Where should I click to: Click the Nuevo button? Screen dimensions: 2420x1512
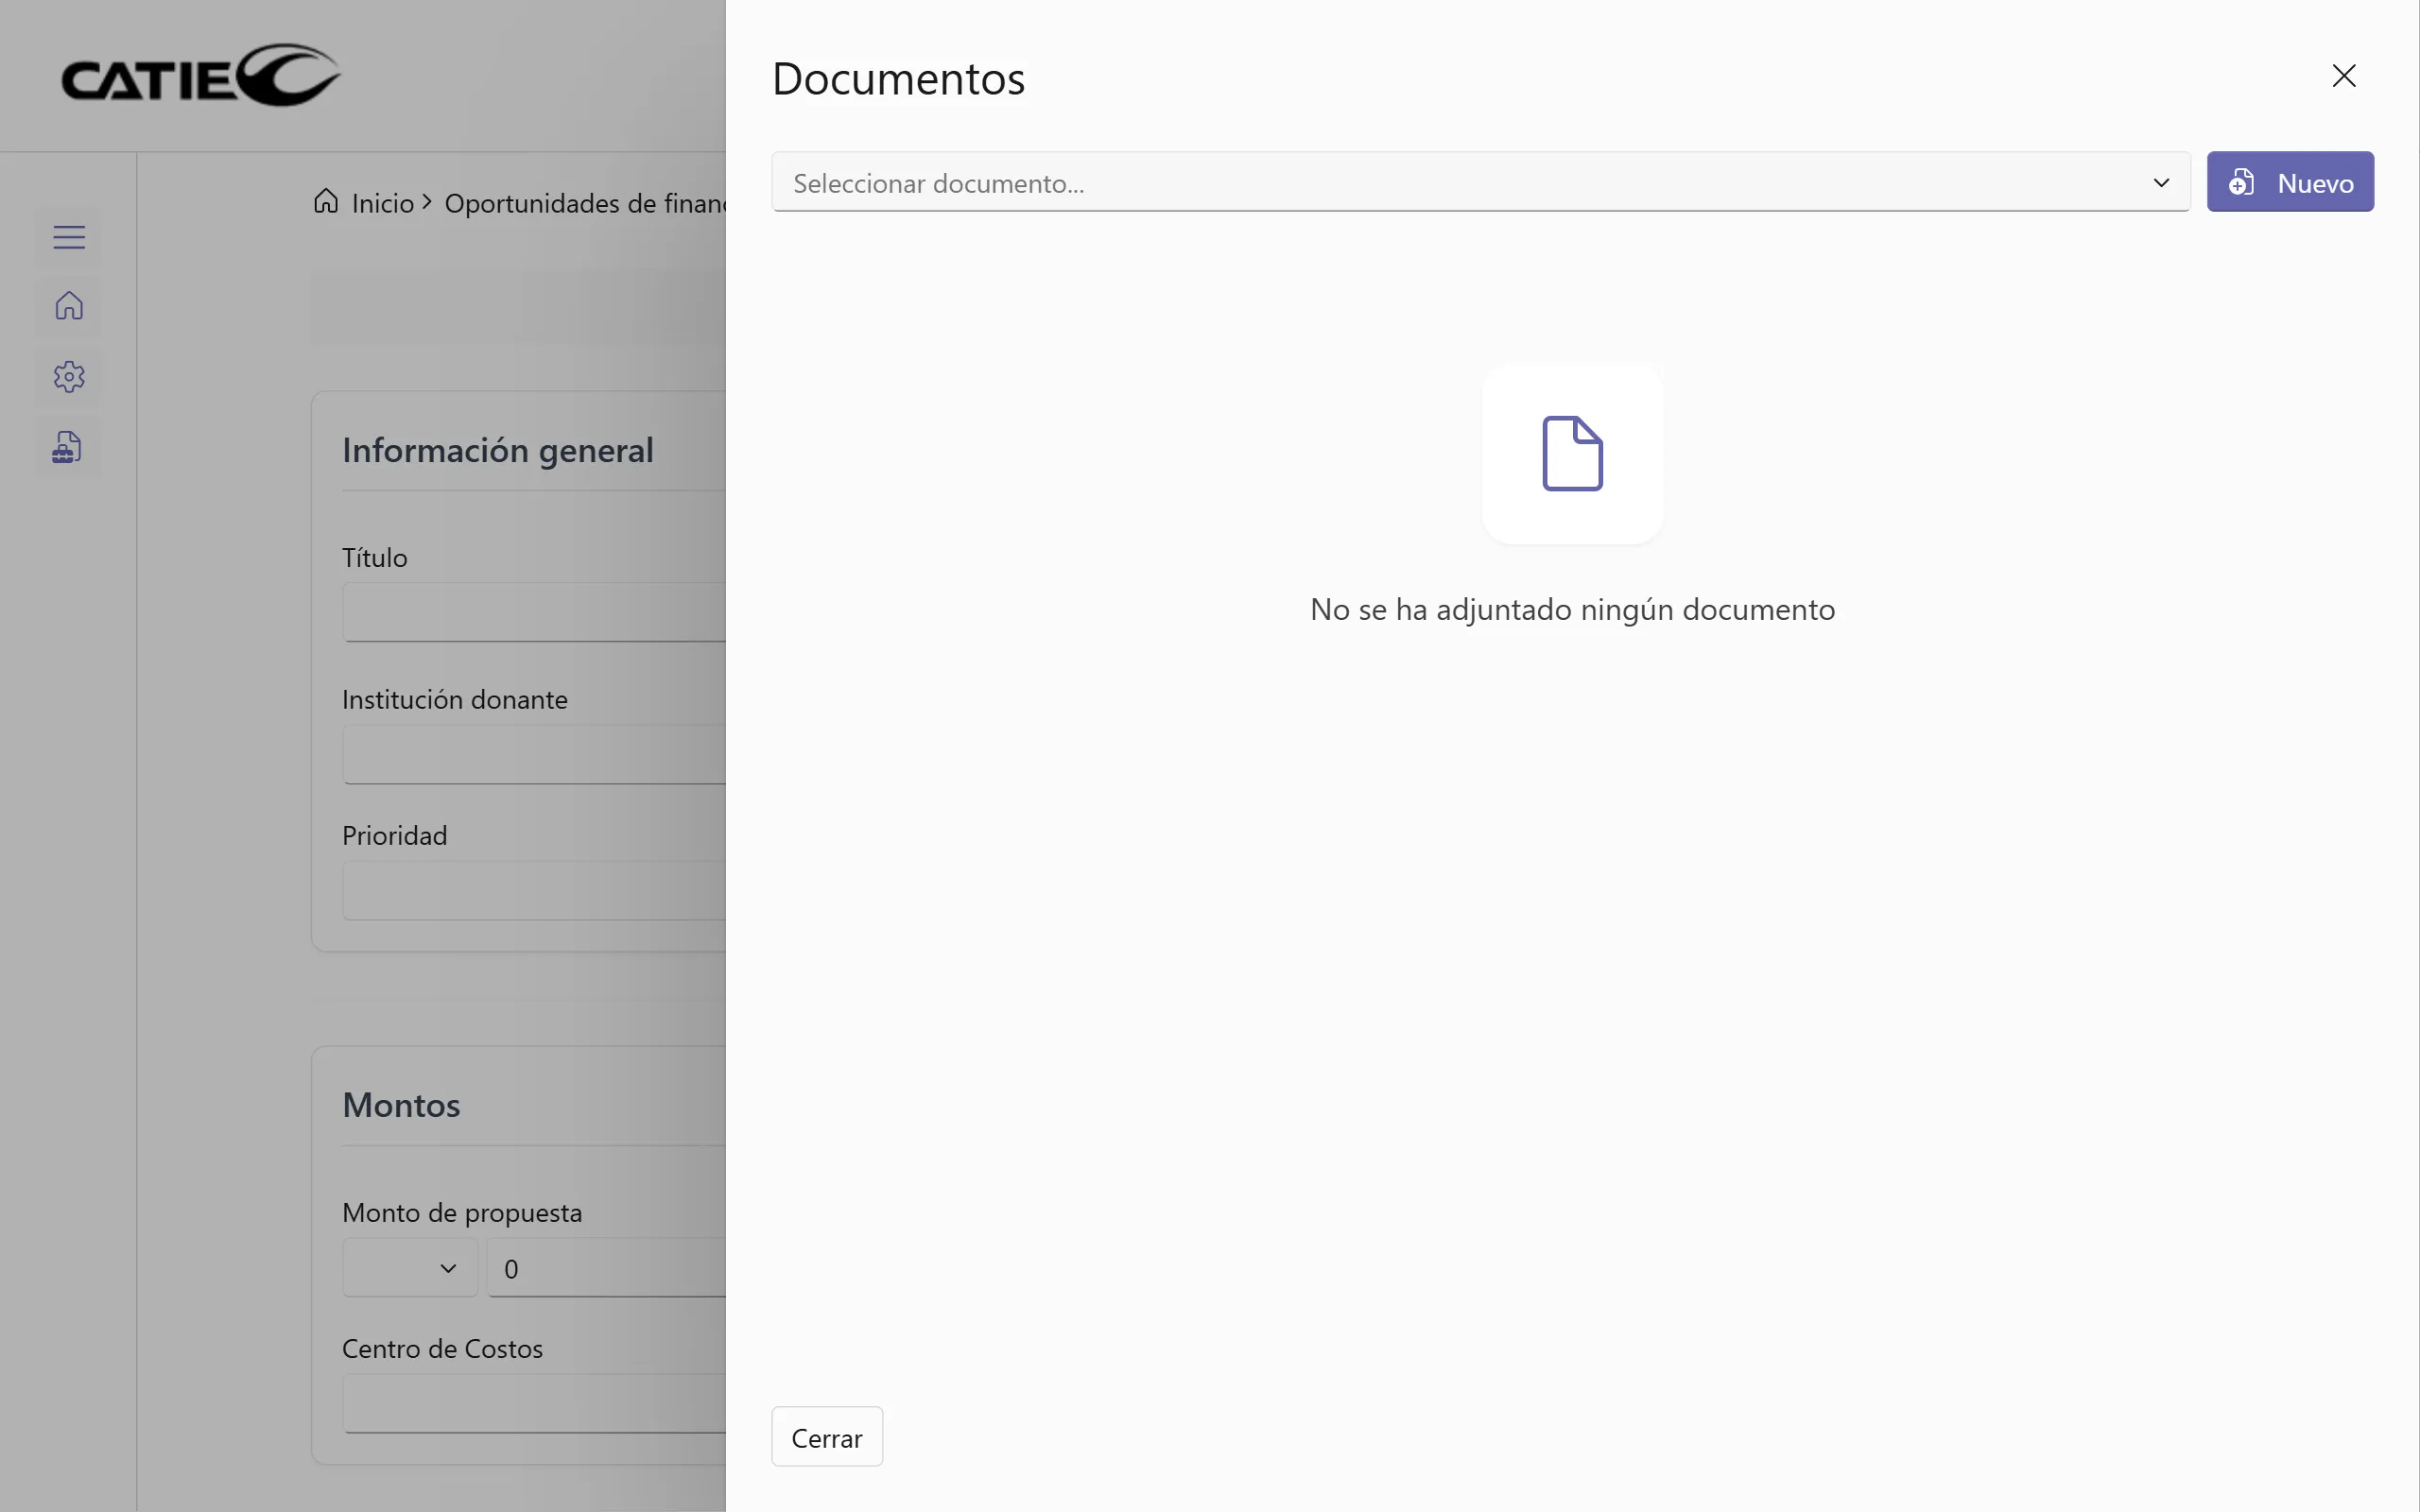point(2290,183)
